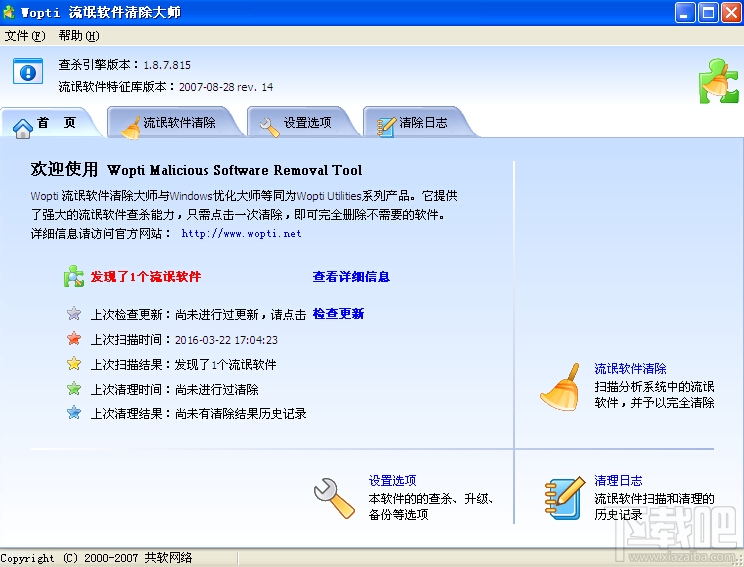The image size is (744, 567).
Task: Click the green puzzle-broom logo at top right
Action: [x=718, y=81]
